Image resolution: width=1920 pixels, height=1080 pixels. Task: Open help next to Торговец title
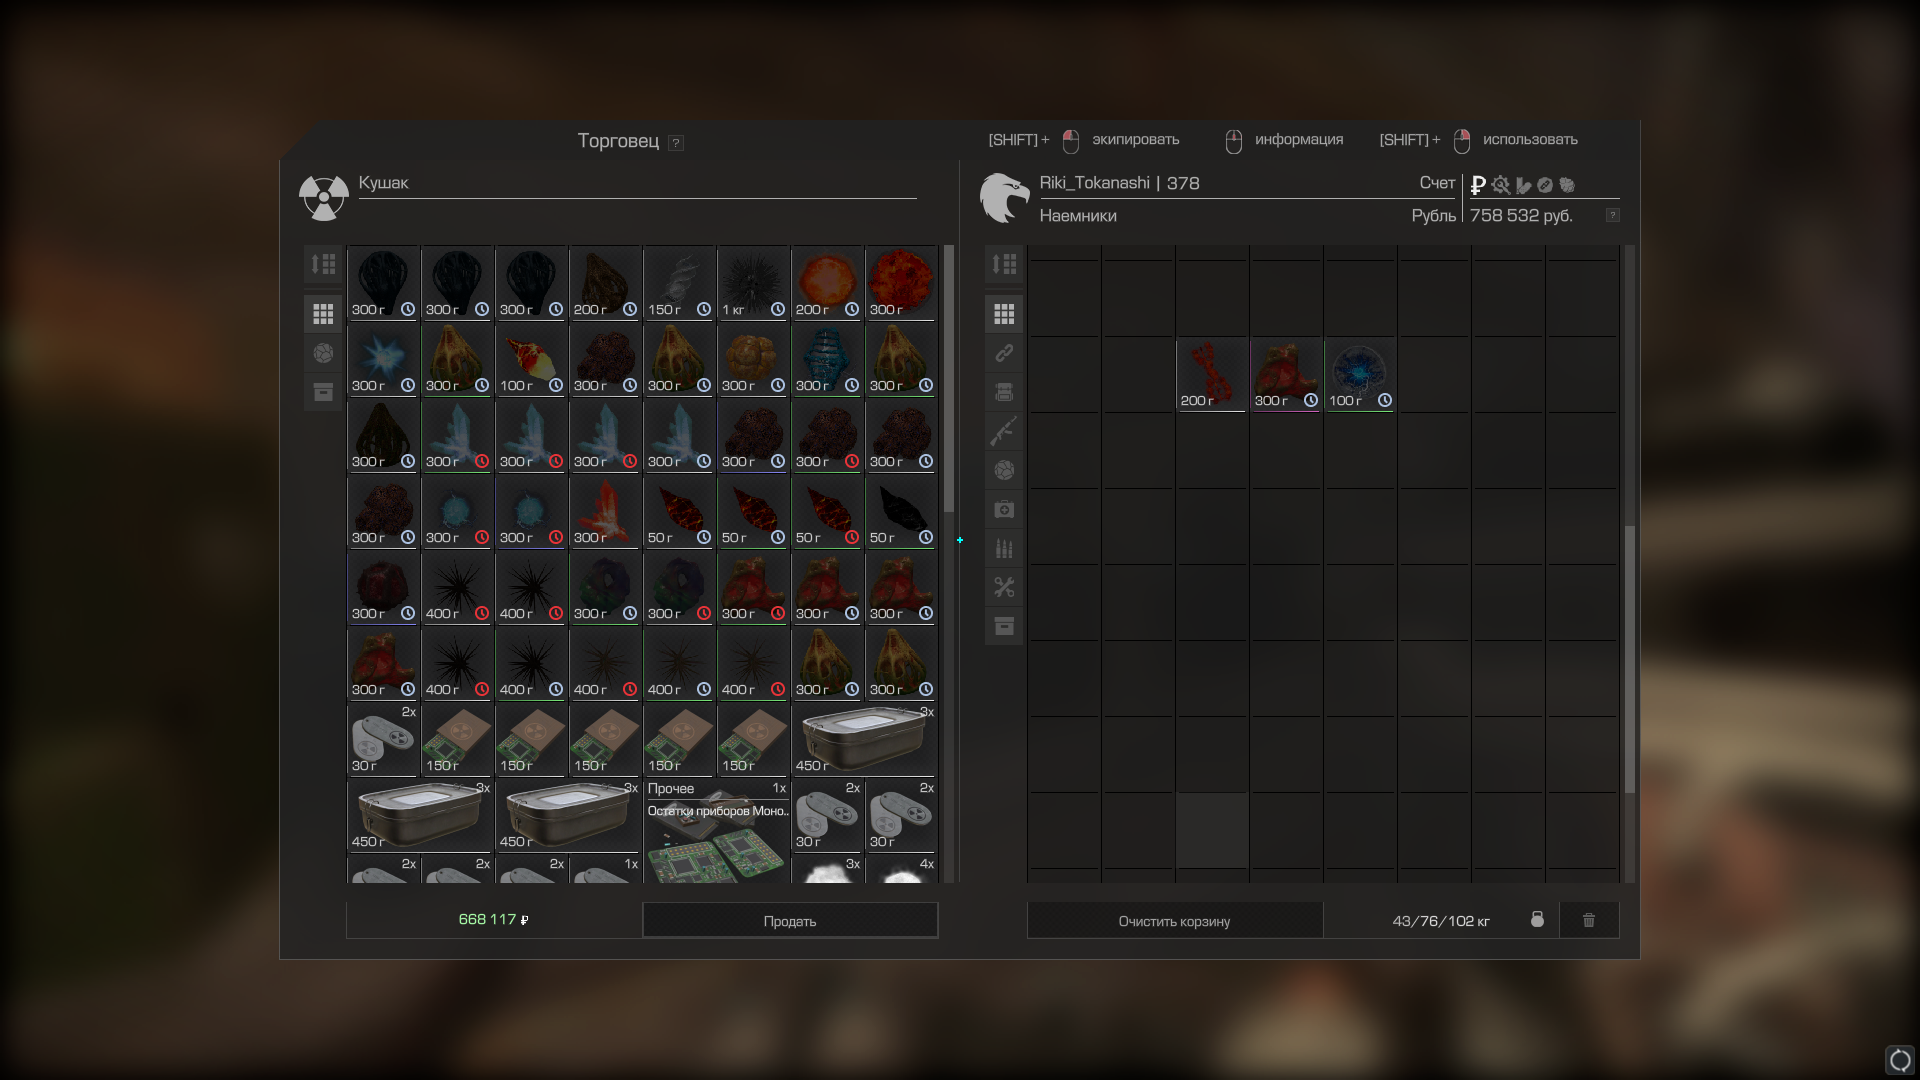[x=676, y=143]
